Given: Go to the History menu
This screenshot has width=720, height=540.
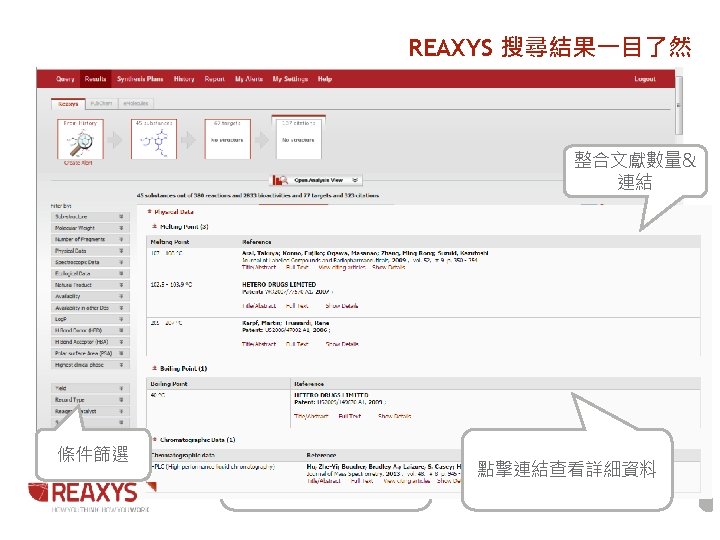Looking at the screenshot, I should tap(184, 79).
